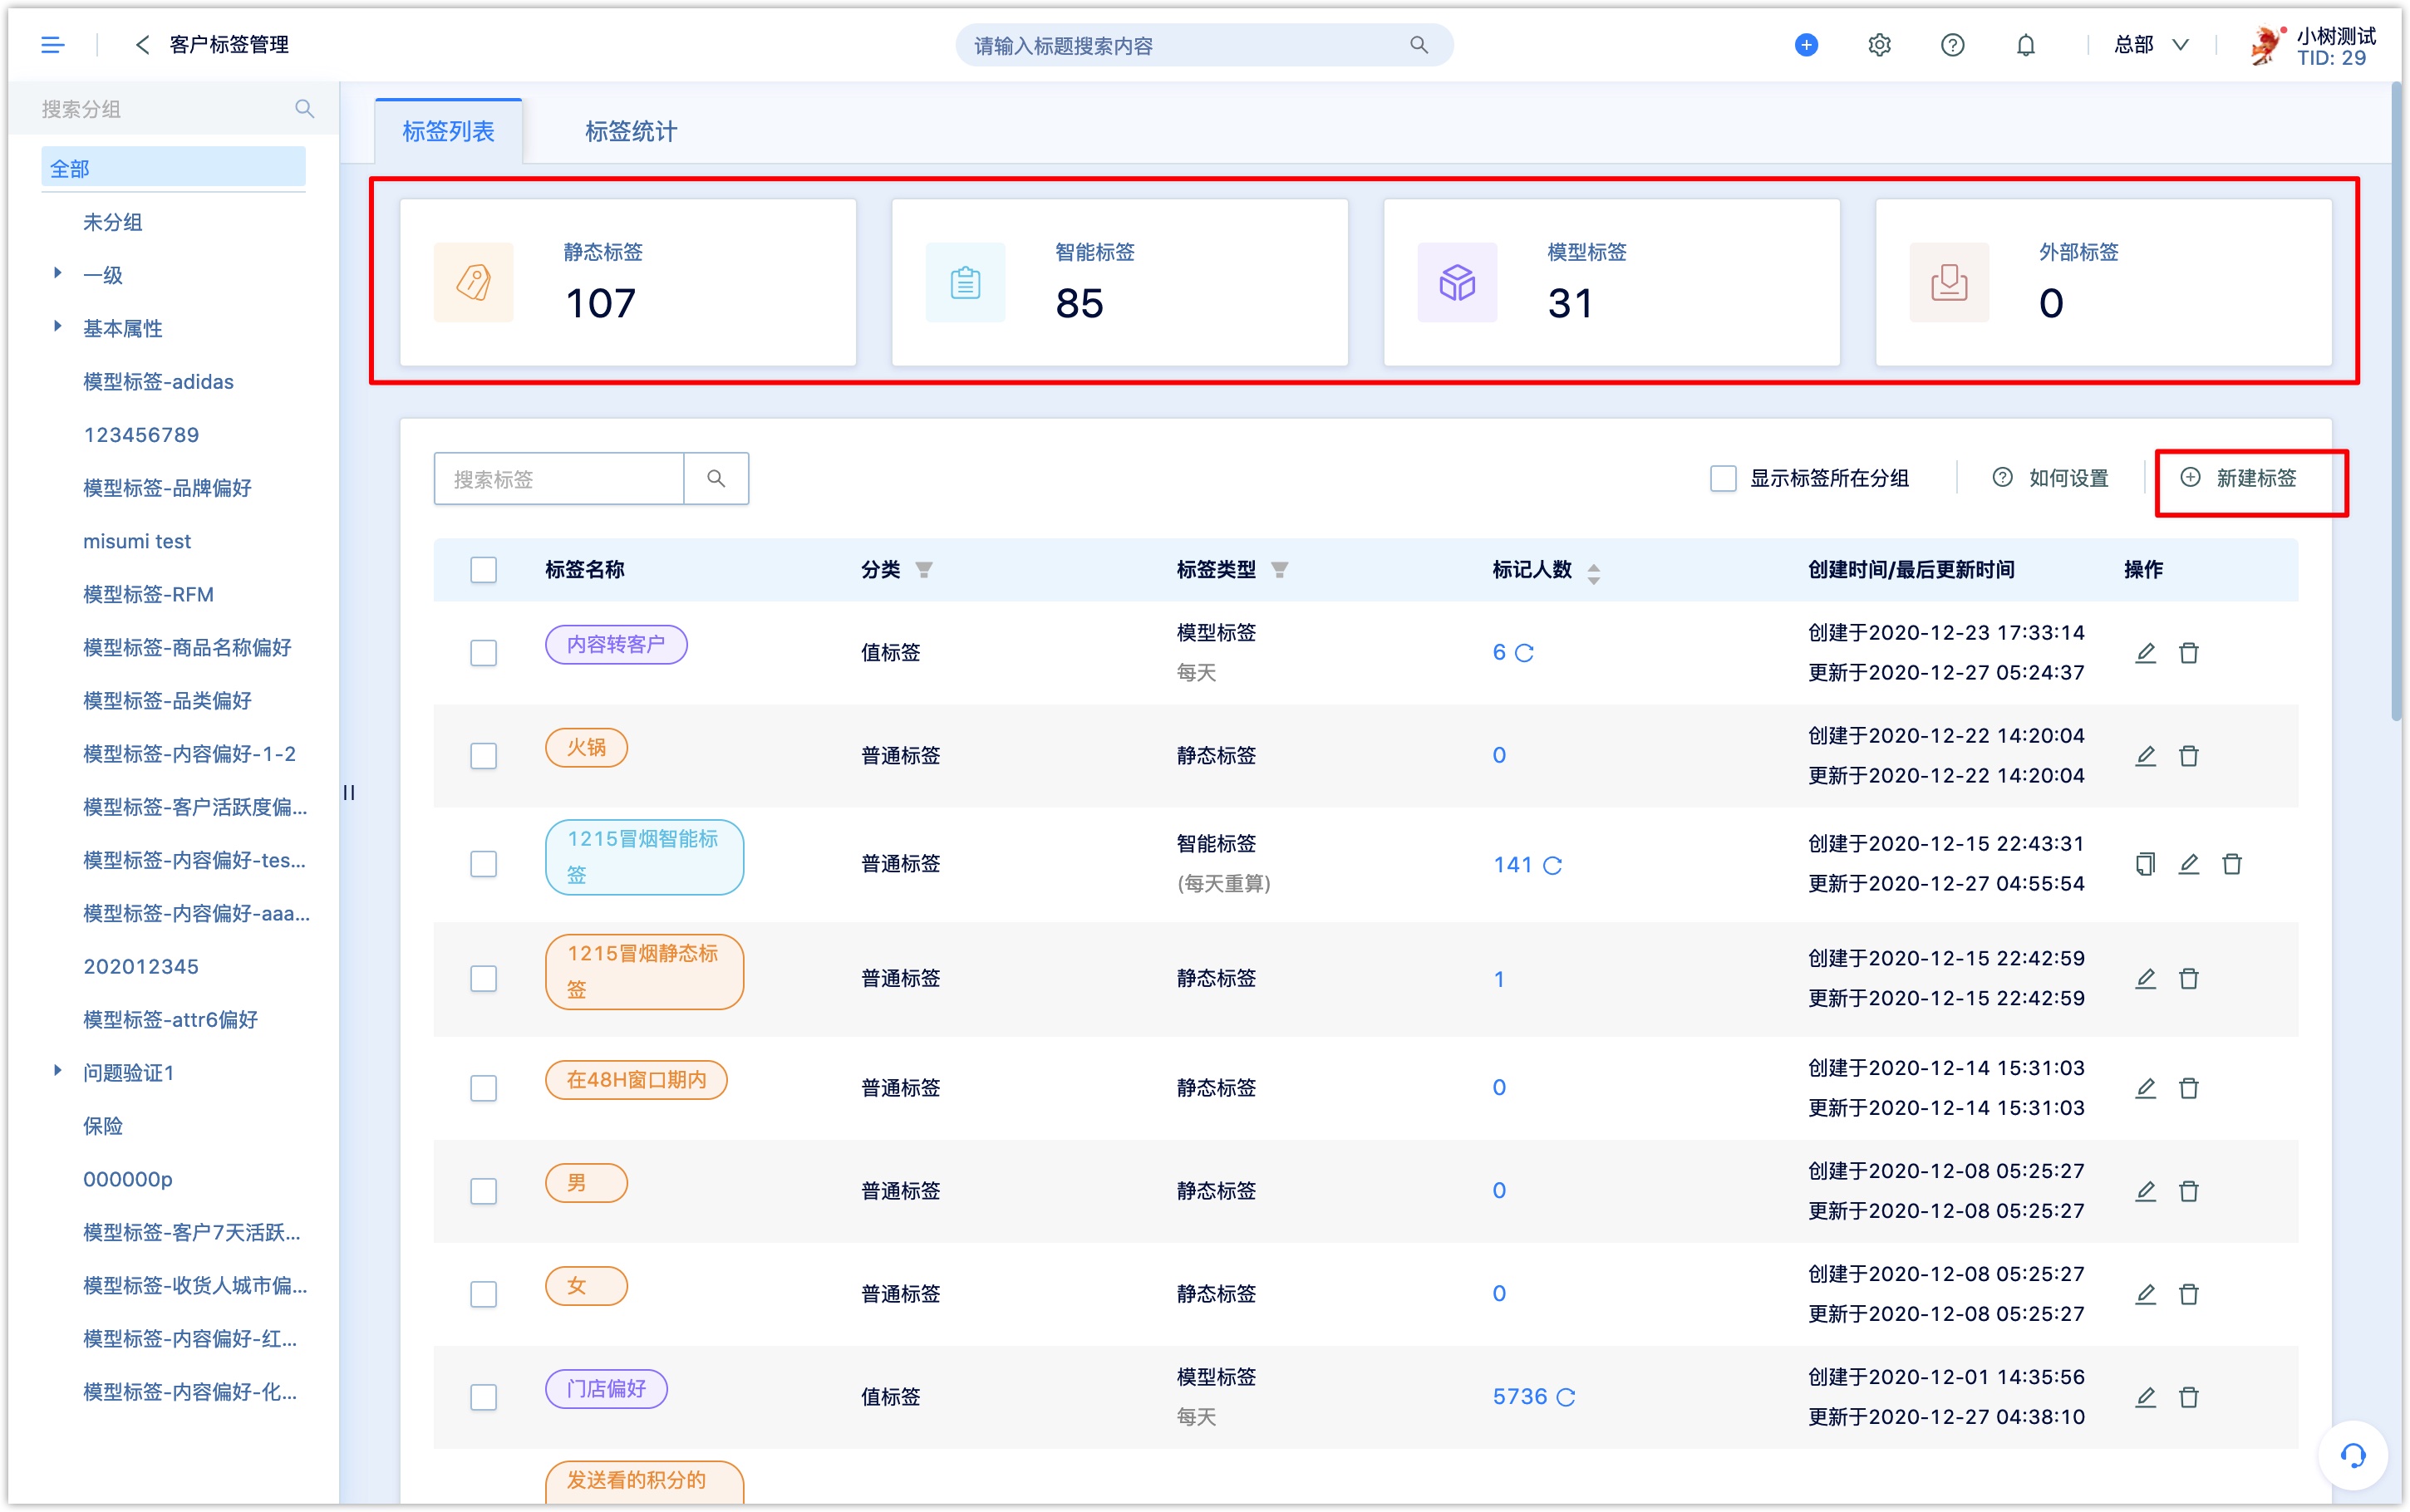The image size is (2410, 1512).
Task: Switch to 标签列表 tab
Action: coord(448,131)
